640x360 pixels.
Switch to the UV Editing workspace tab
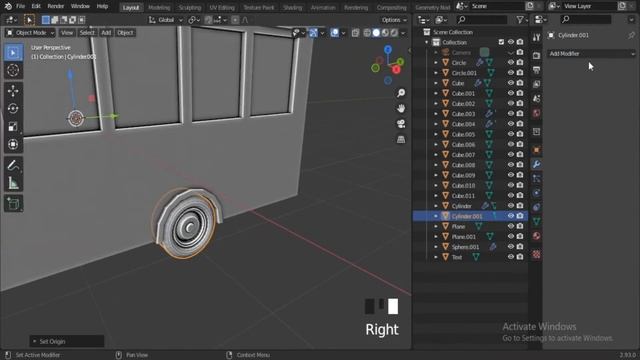click(222, 7)
